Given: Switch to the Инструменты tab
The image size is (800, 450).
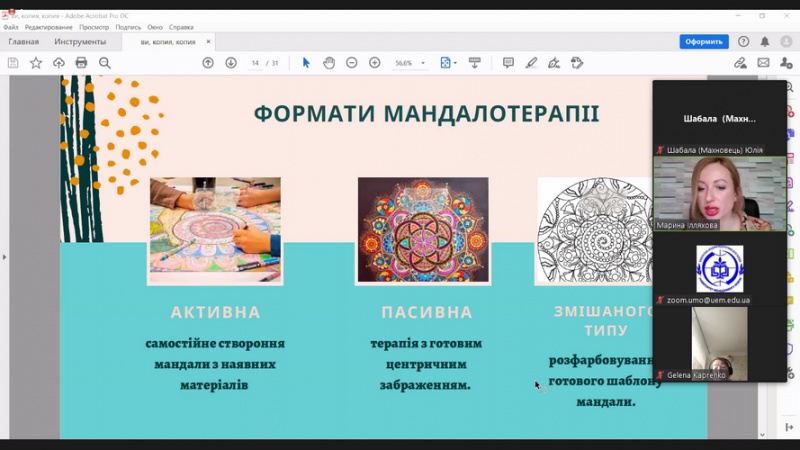Looking at the screenshot, I should (80, 42).
